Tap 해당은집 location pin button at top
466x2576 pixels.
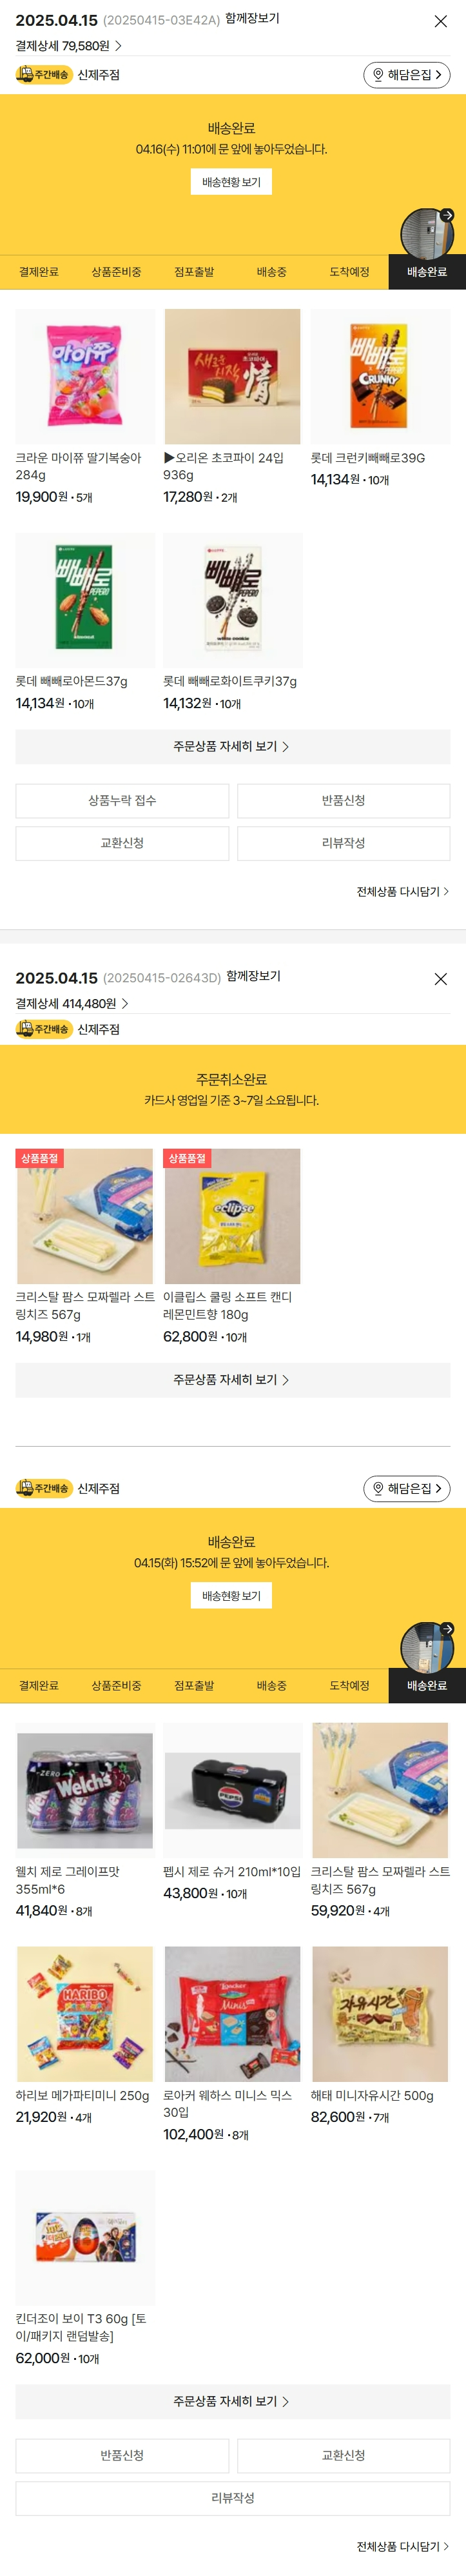click(x=406, y=75)
